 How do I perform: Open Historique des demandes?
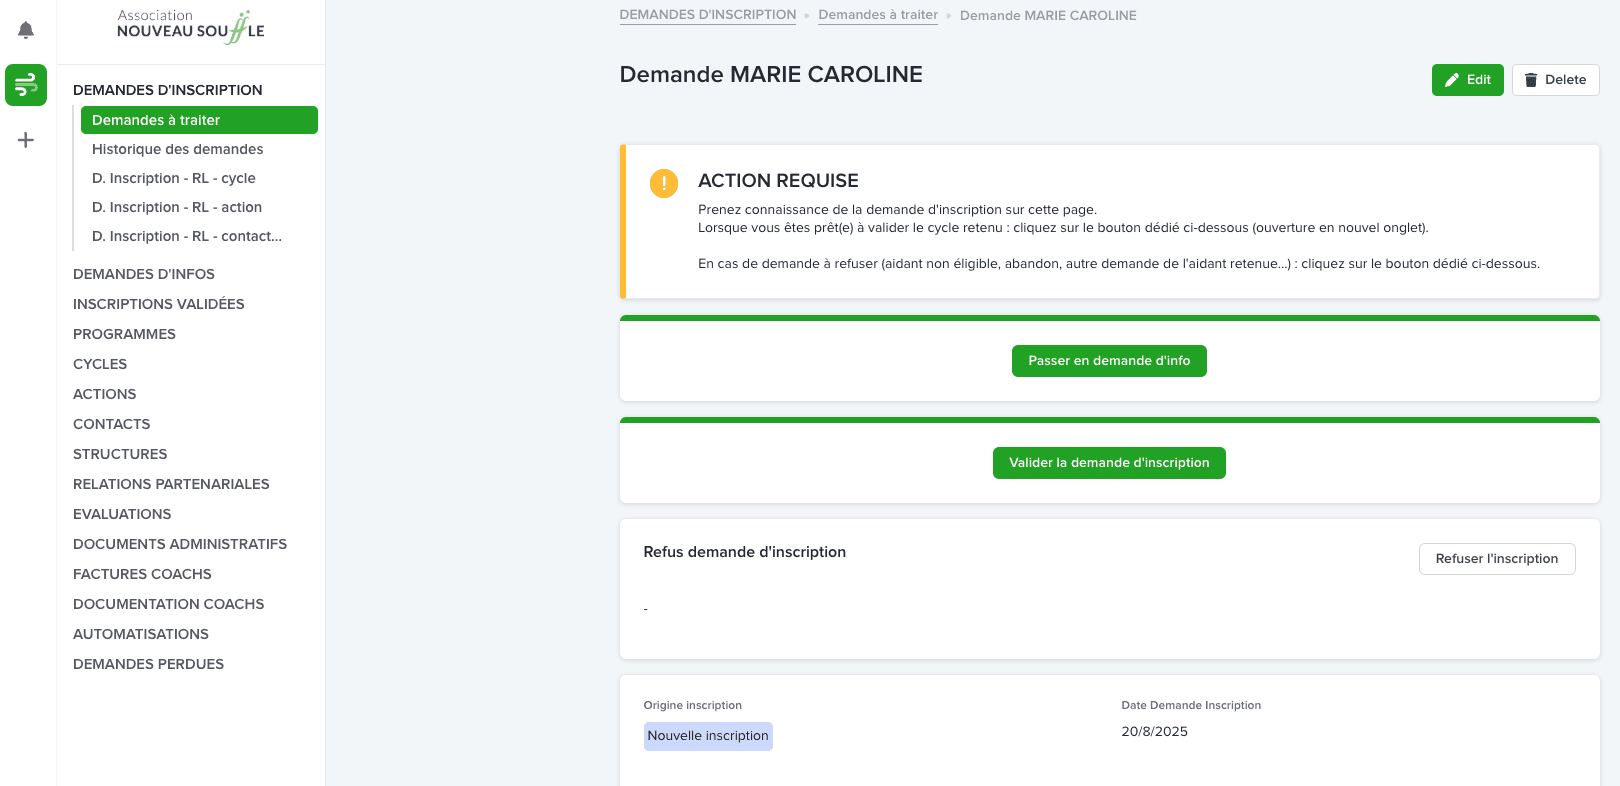point(178,149)
